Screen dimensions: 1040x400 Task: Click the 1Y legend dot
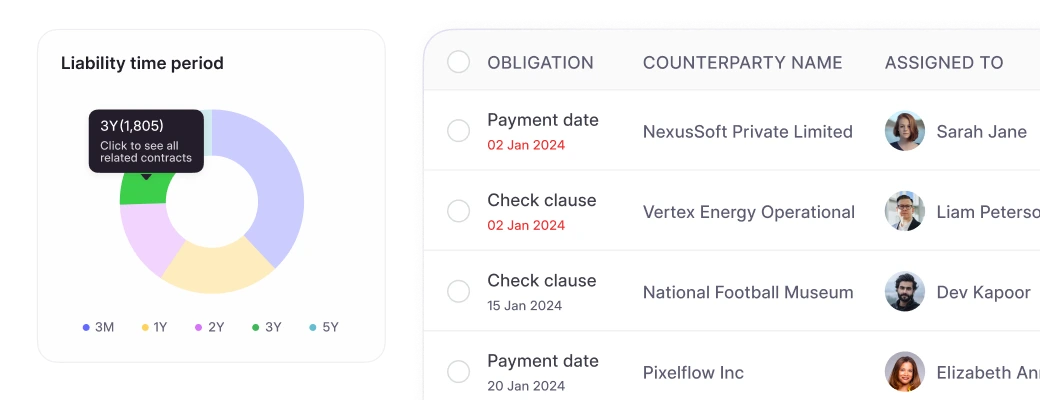(145, 327)
